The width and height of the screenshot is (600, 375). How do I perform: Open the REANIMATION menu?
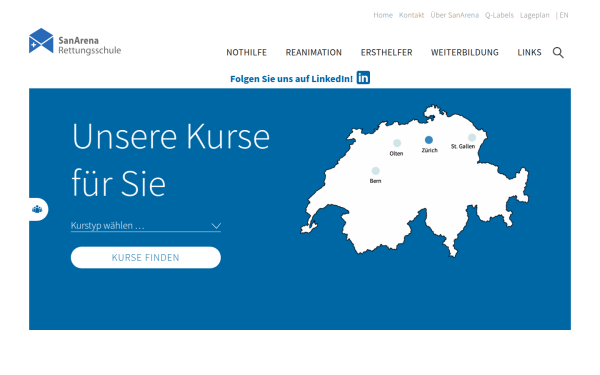[x=314, y=52]
